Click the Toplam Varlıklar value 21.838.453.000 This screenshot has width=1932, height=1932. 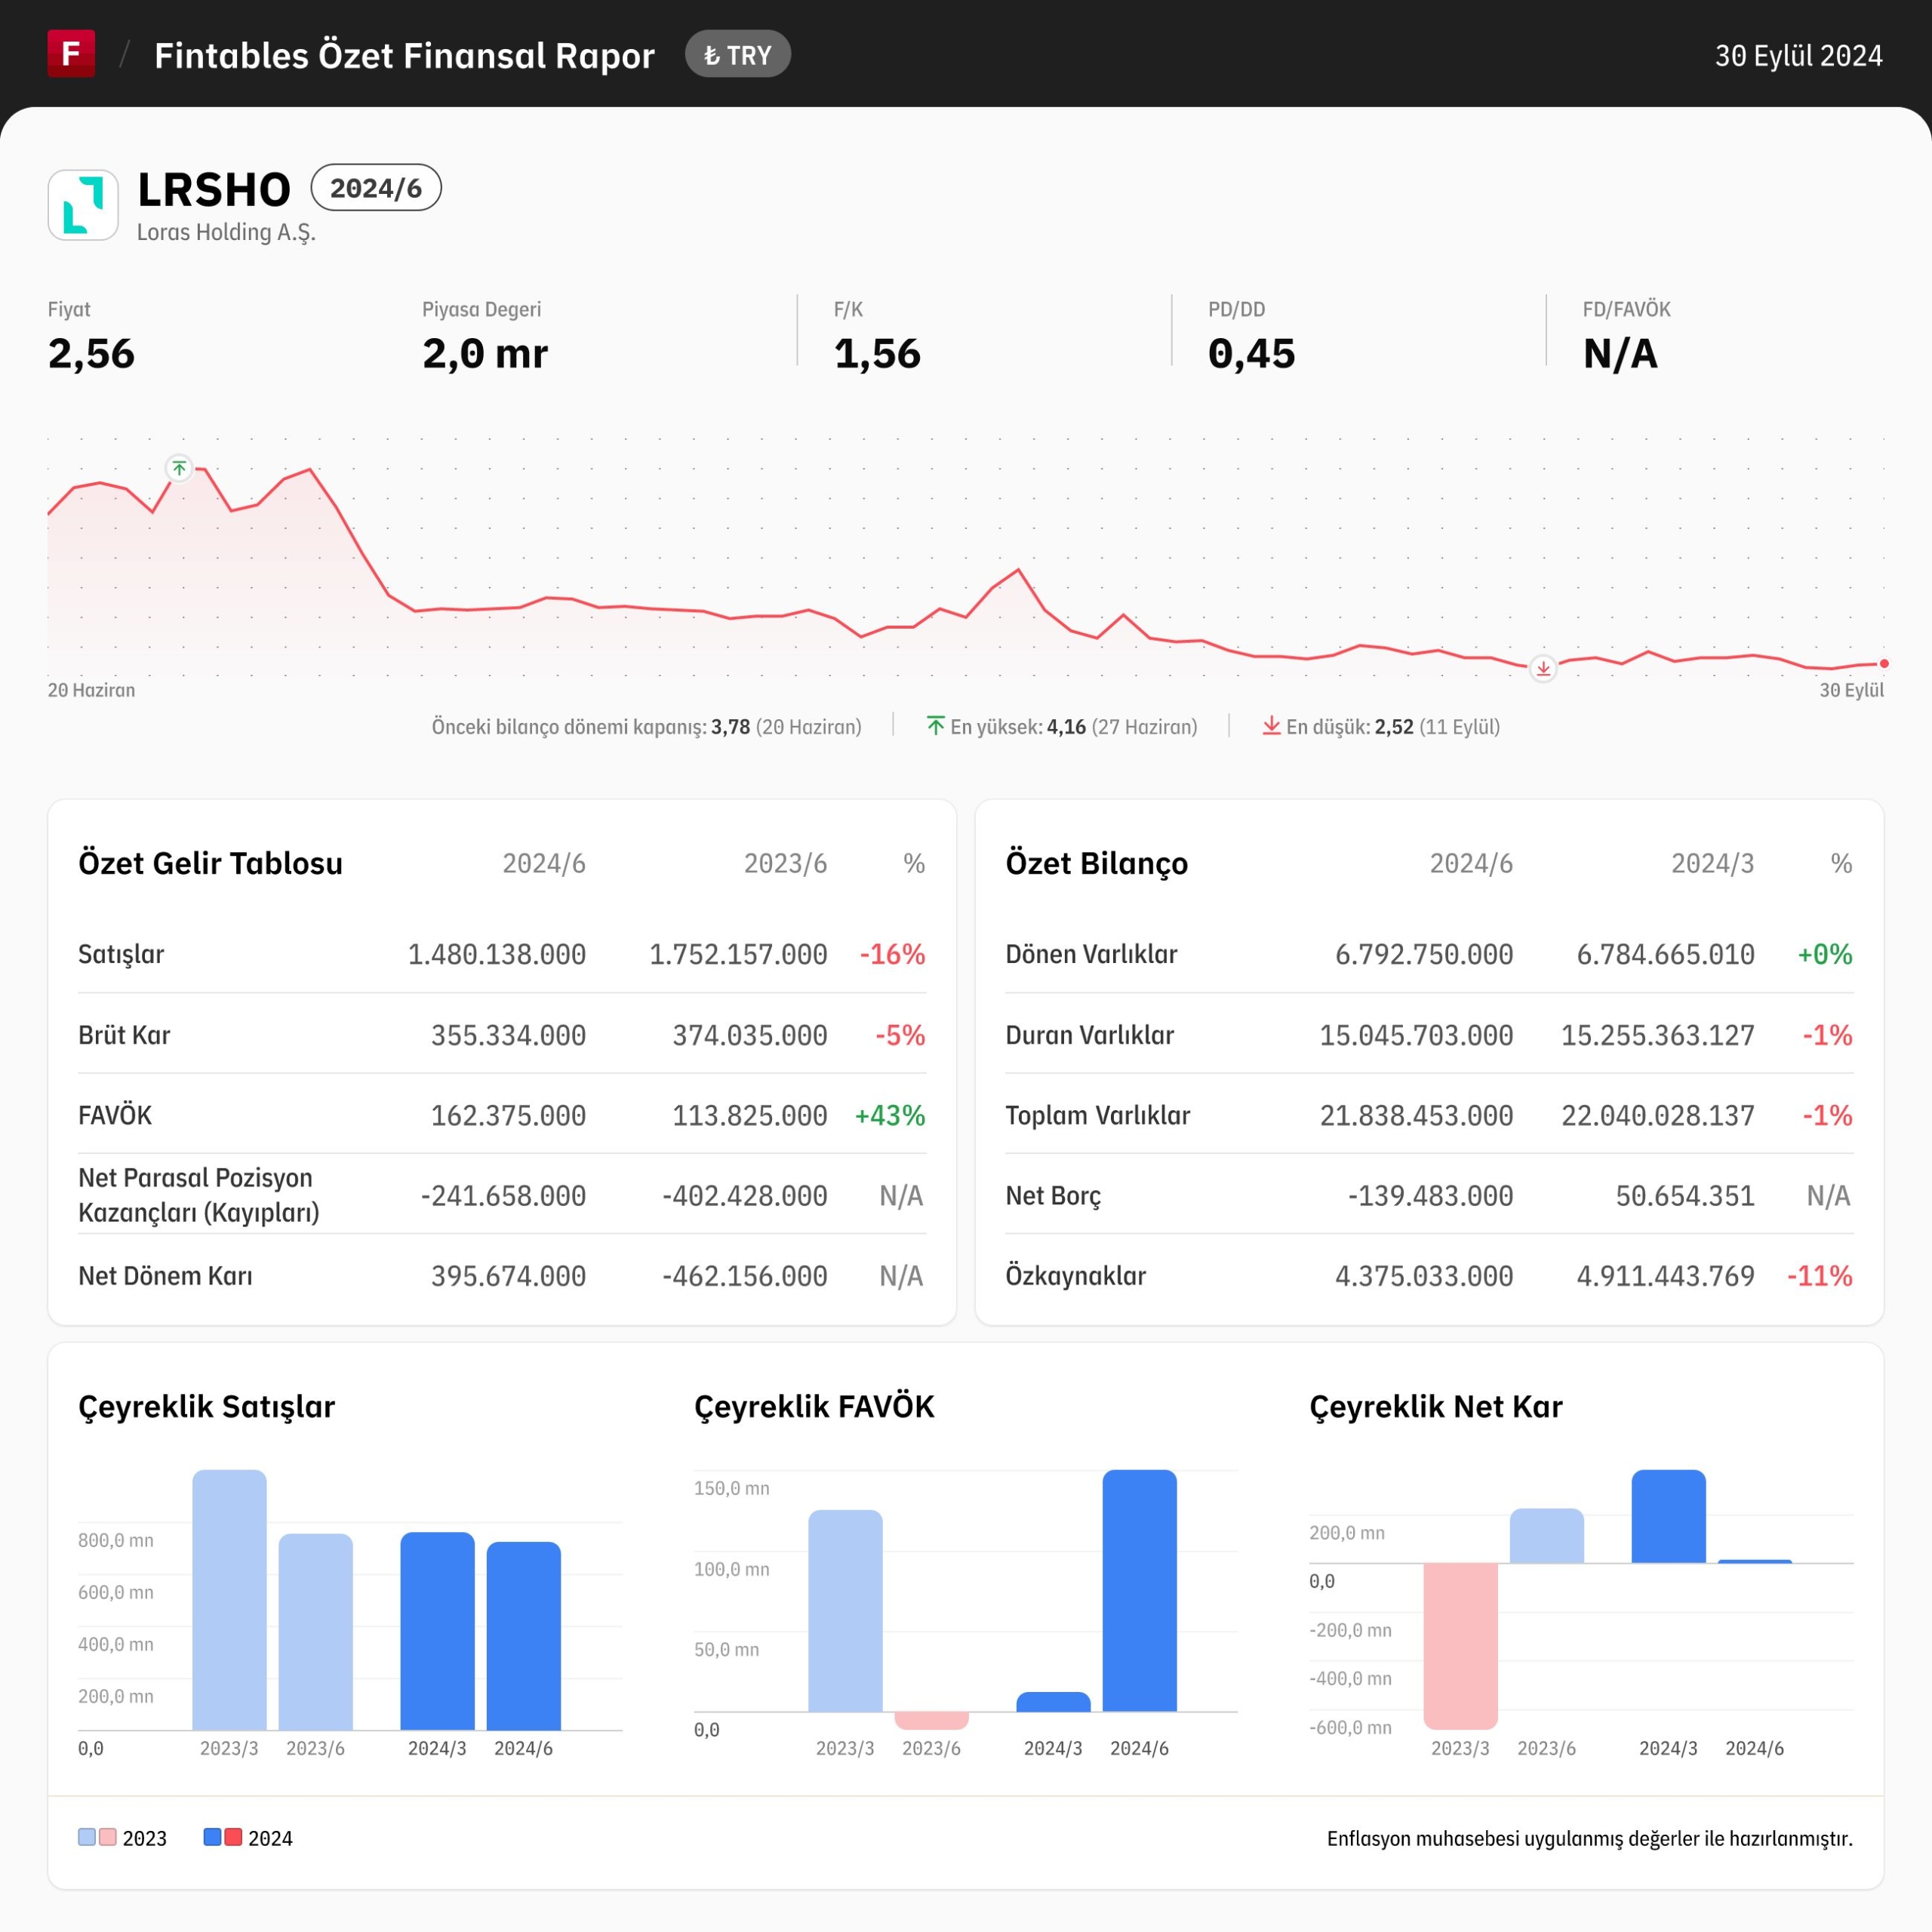click(x=1416, y=1115)
